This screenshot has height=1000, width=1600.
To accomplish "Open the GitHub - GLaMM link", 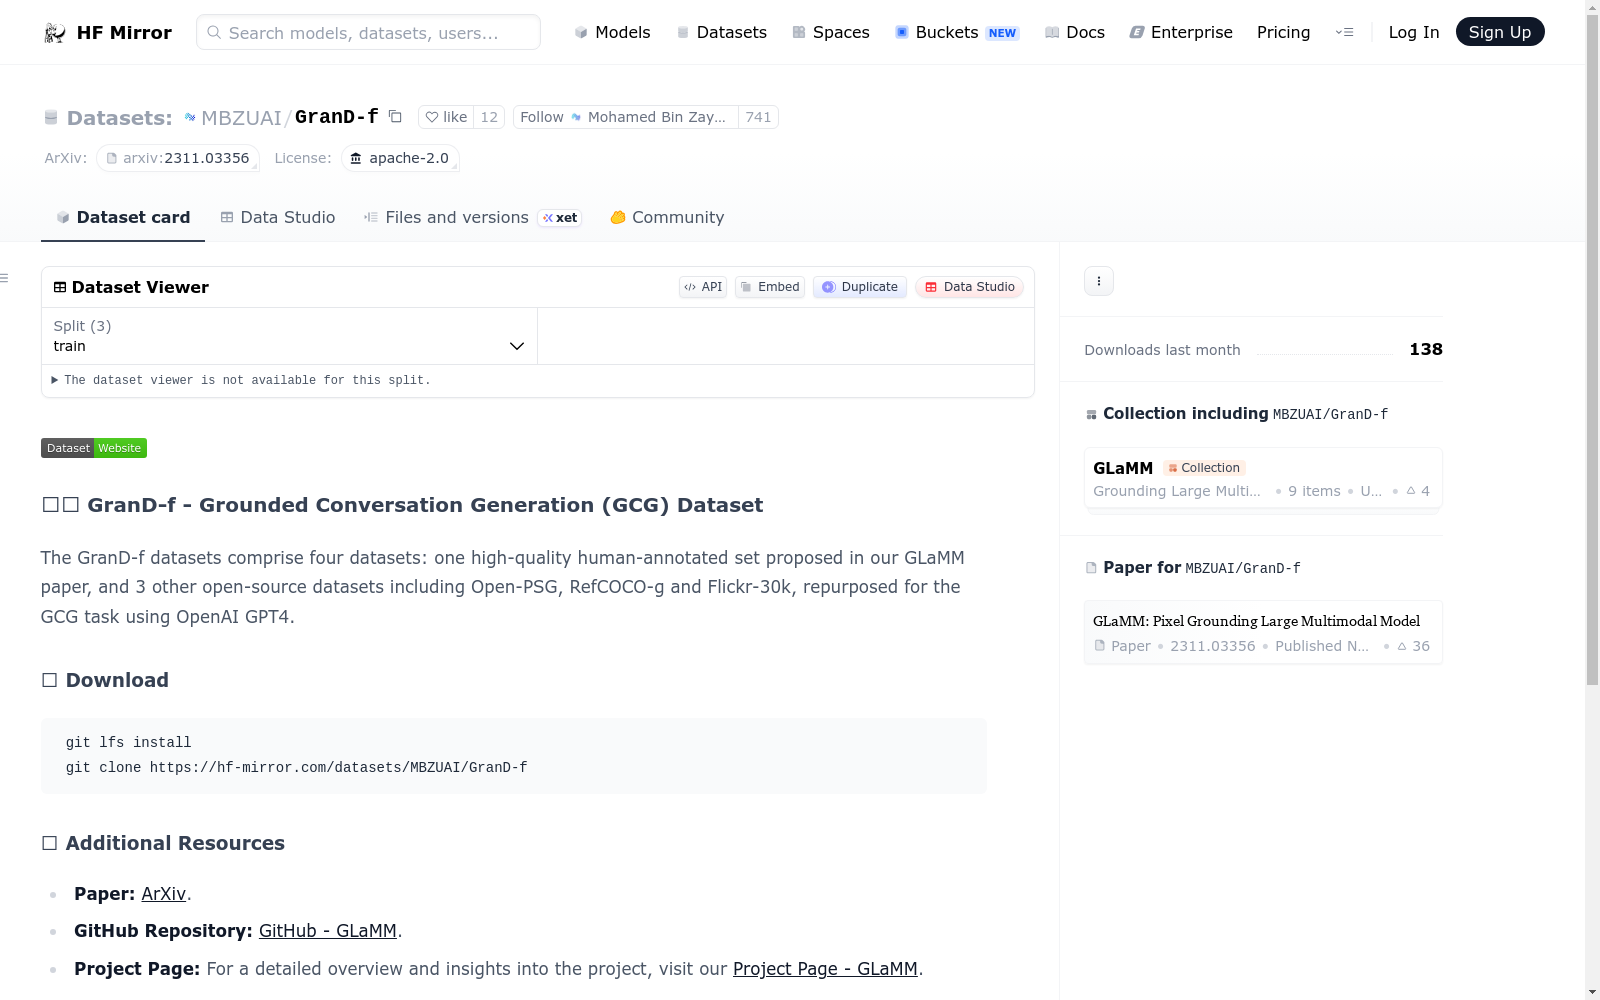I will 328,931.
